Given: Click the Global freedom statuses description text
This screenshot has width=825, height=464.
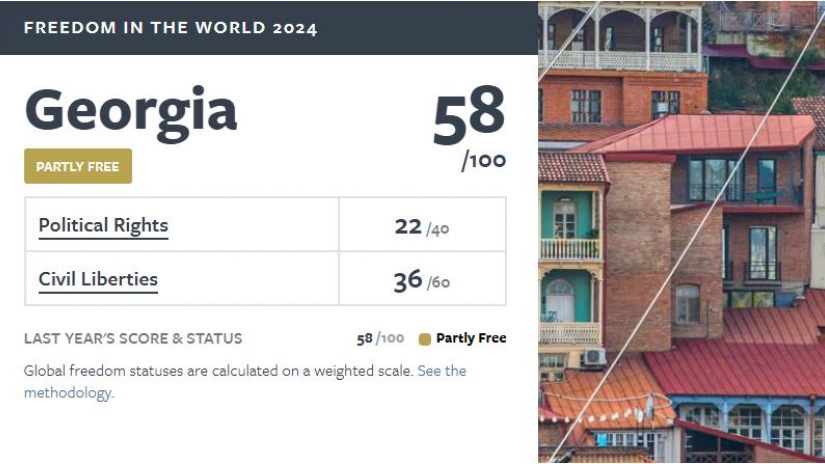Looking at the screenshot, I should (x=218, y=371).
